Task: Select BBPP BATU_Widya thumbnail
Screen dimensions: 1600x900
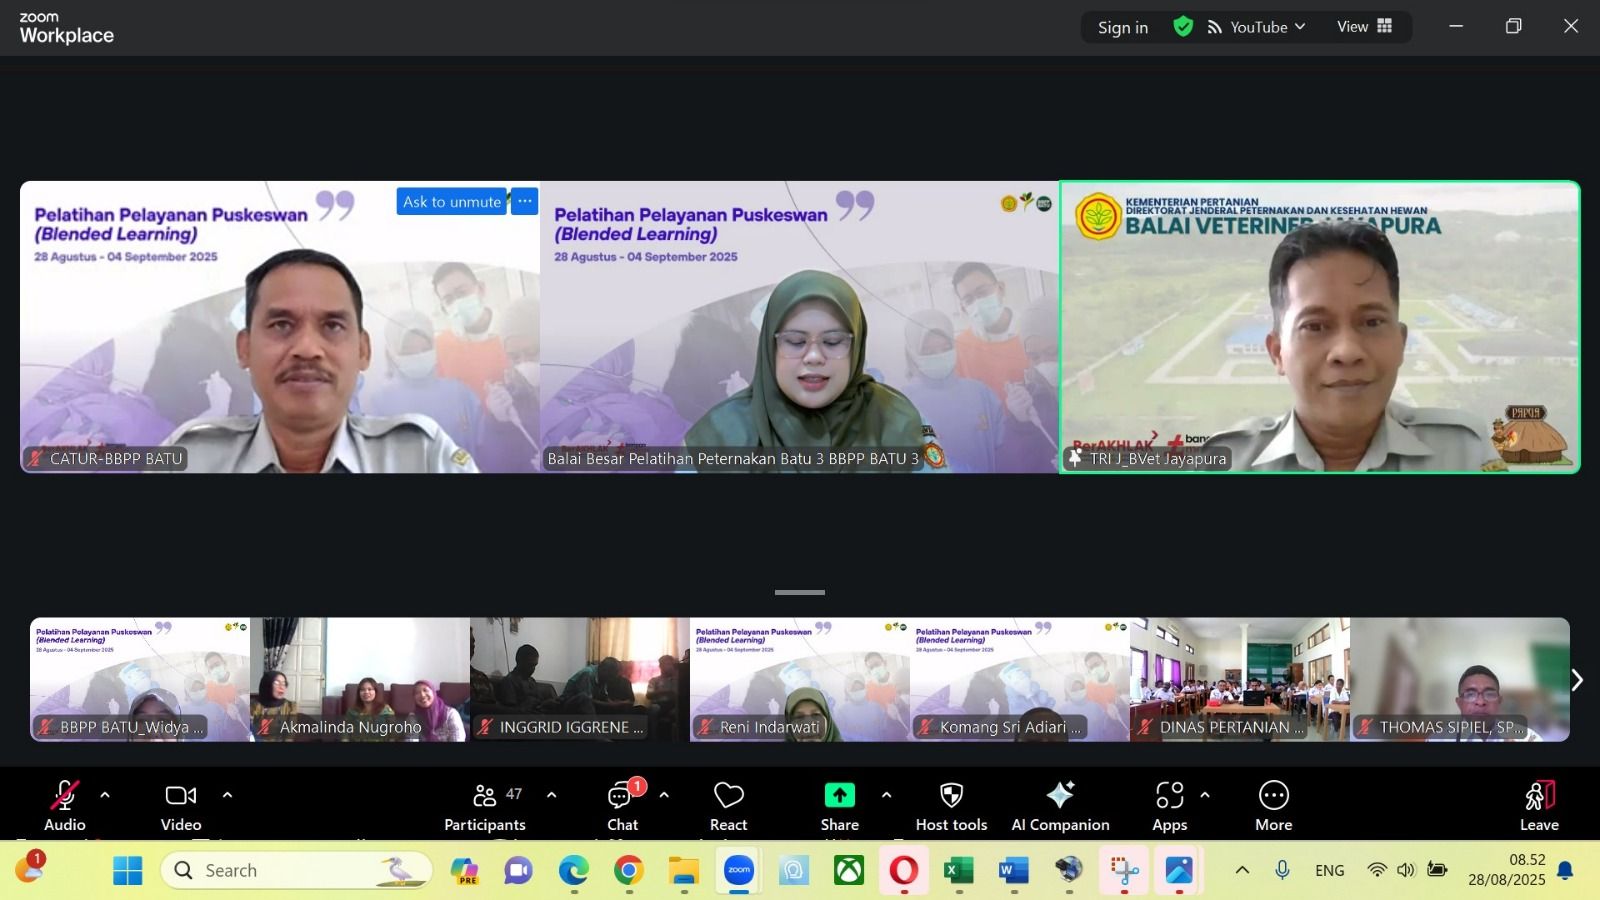Action: [x=140, y=679]
